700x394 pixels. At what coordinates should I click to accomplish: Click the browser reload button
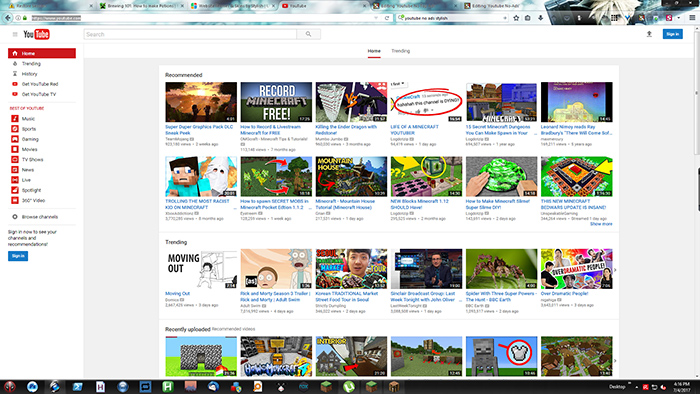click(x=387, y=18)
